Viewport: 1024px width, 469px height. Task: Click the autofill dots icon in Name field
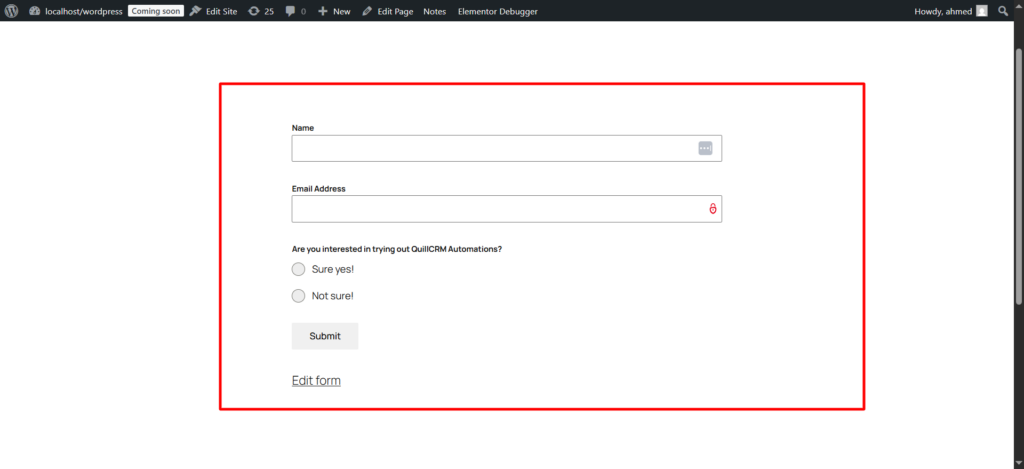(705, 148)
